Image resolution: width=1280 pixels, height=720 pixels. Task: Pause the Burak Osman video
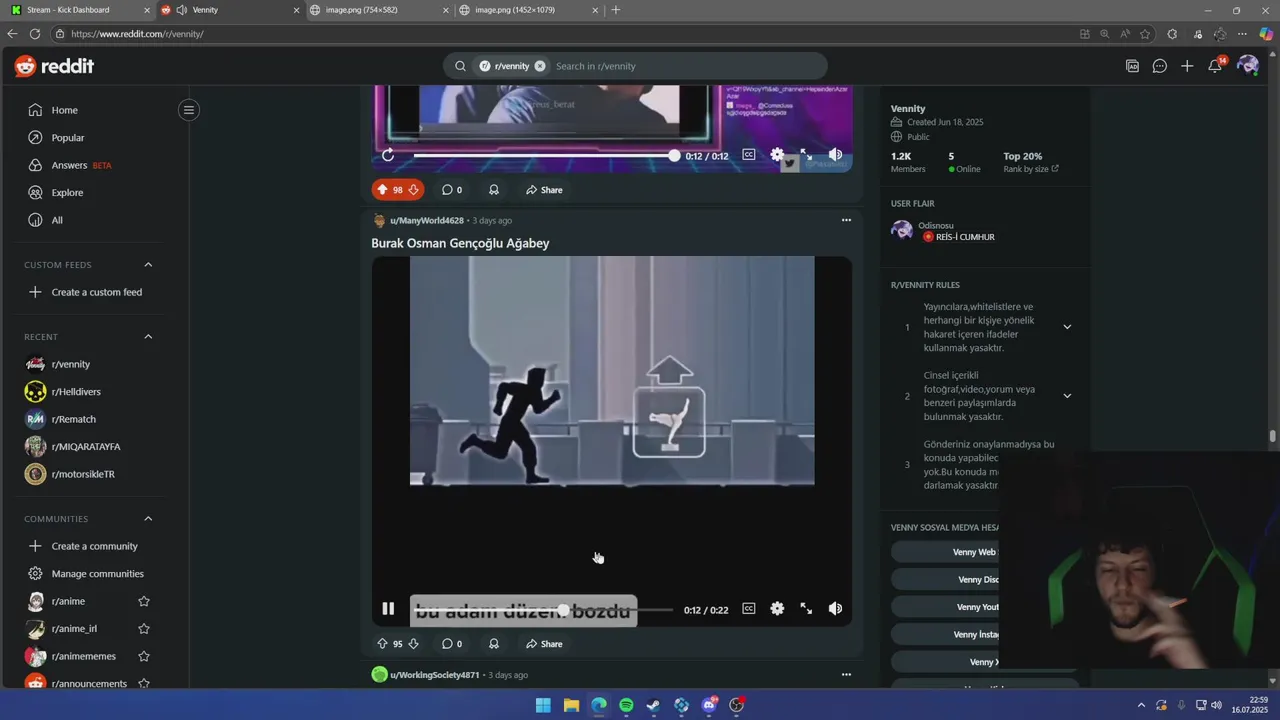[388, 609]
